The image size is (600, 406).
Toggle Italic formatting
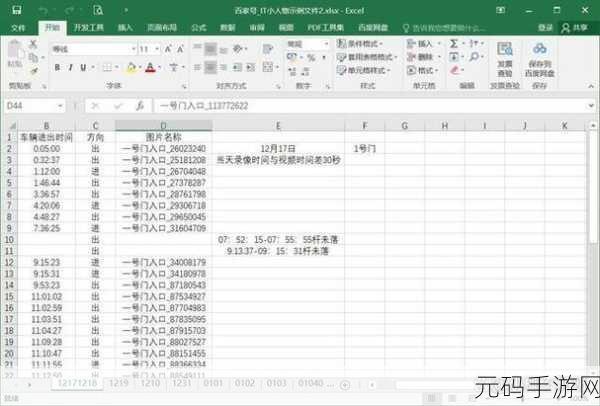[70, 67]
